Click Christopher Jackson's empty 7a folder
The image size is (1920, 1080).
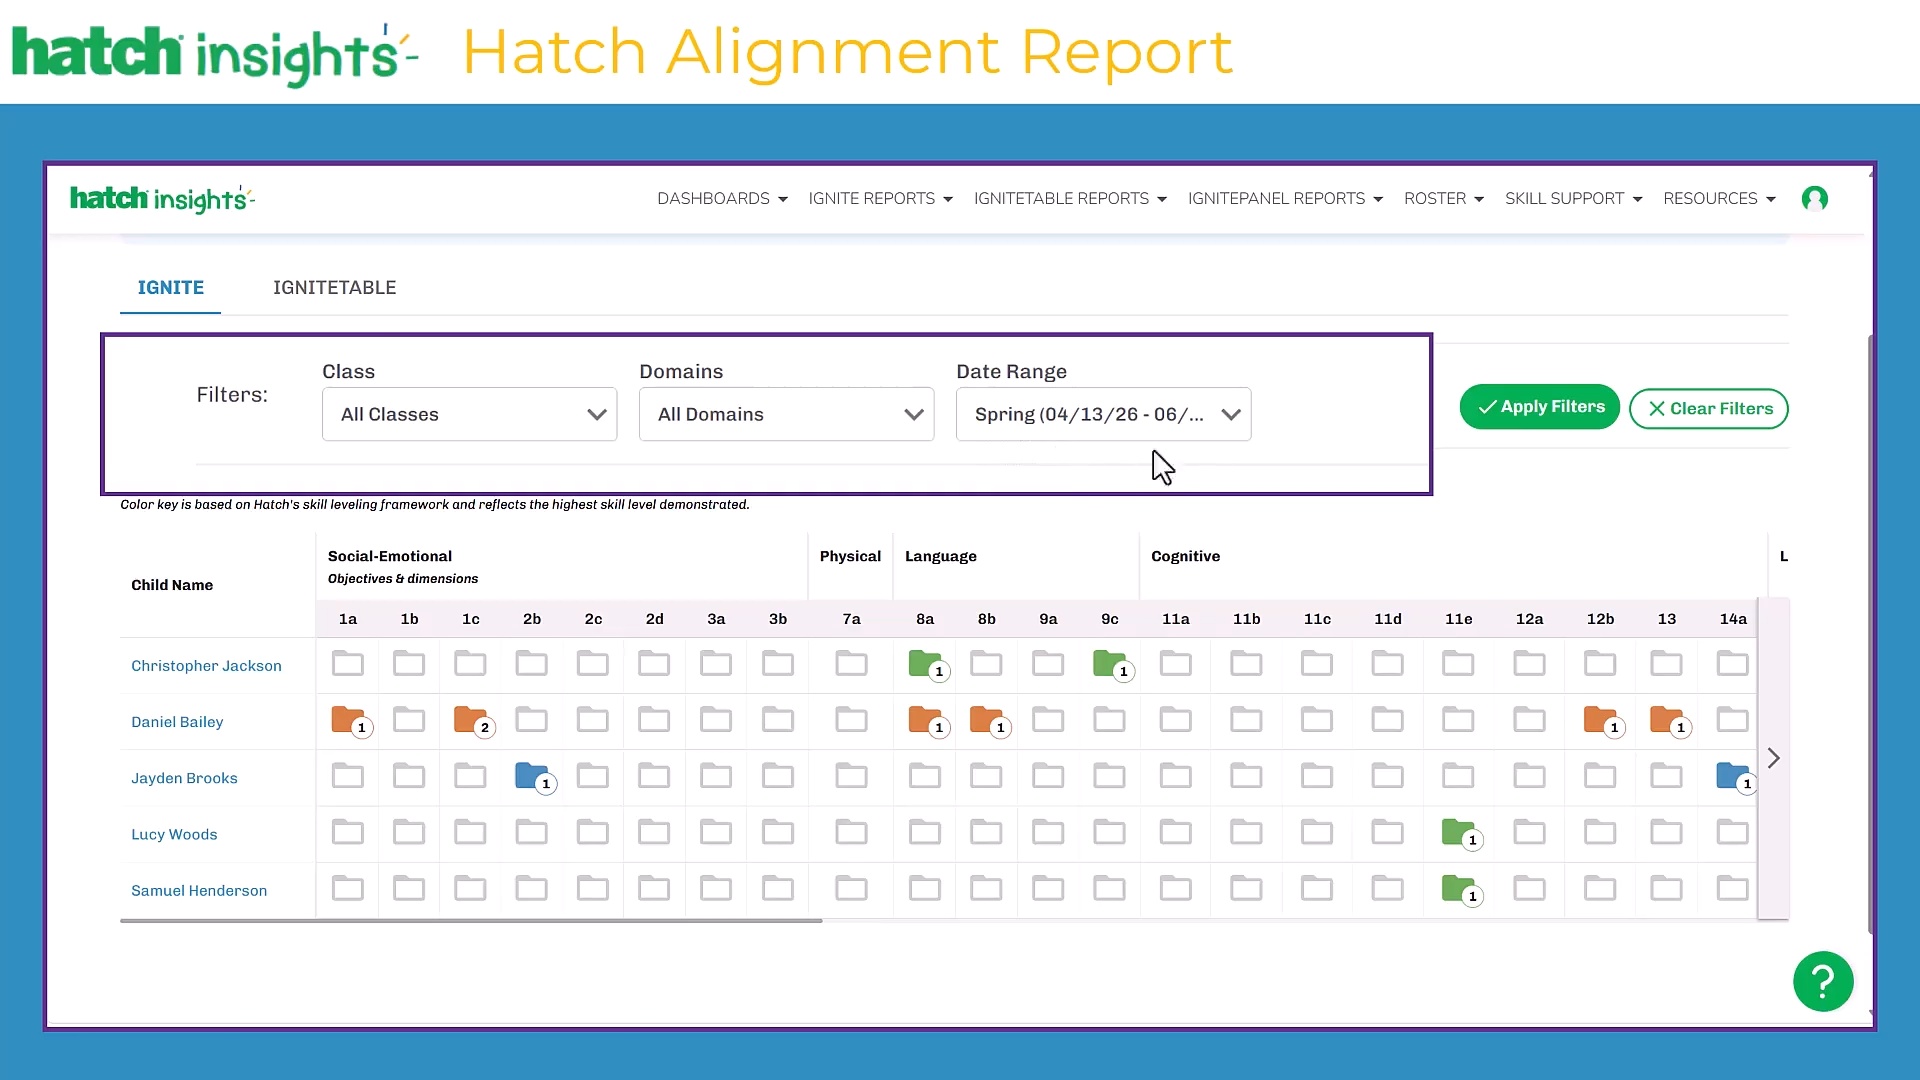tap(852, 663)
